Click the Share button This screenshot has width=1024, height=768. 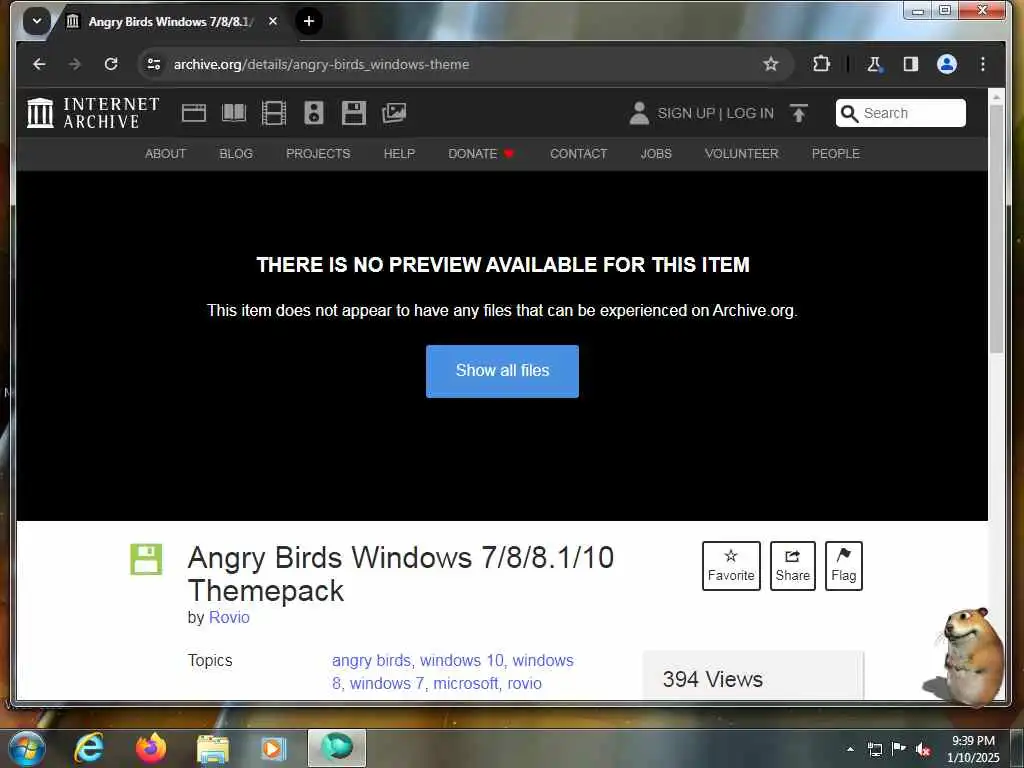[x=792, y=566]
